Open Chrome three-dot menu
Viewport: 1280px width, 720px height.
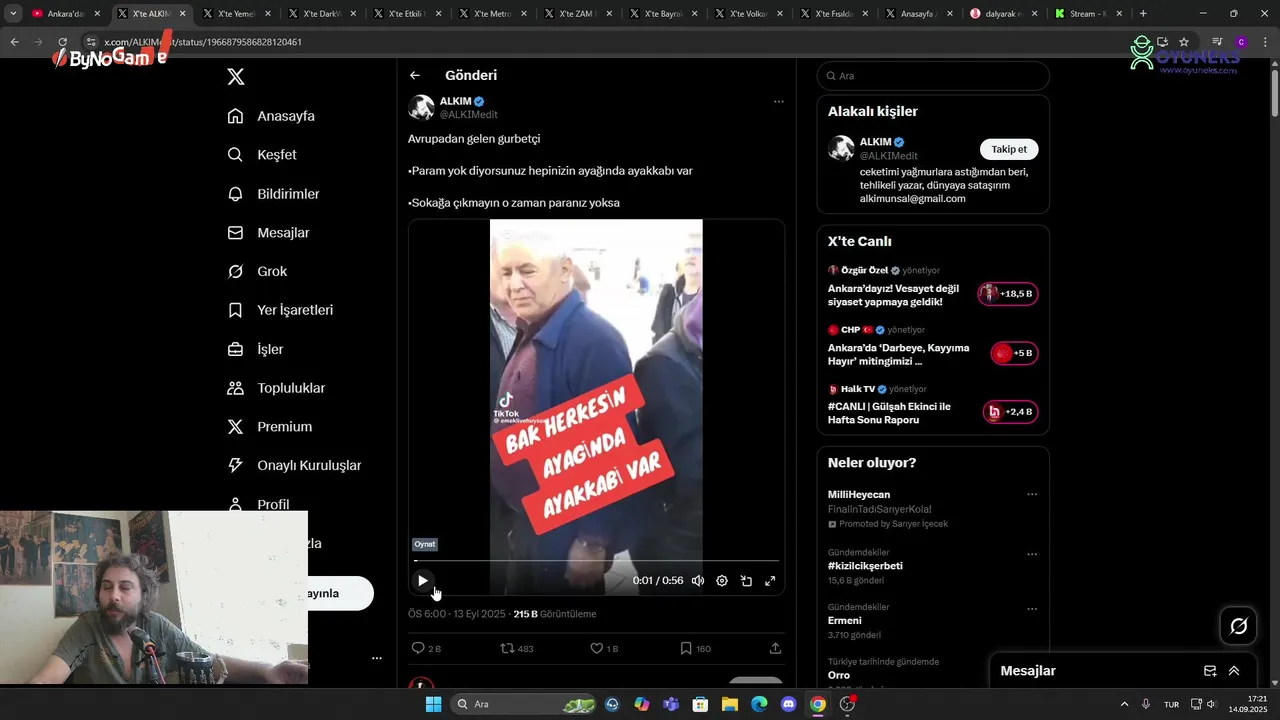click(x=1264, y=42)
